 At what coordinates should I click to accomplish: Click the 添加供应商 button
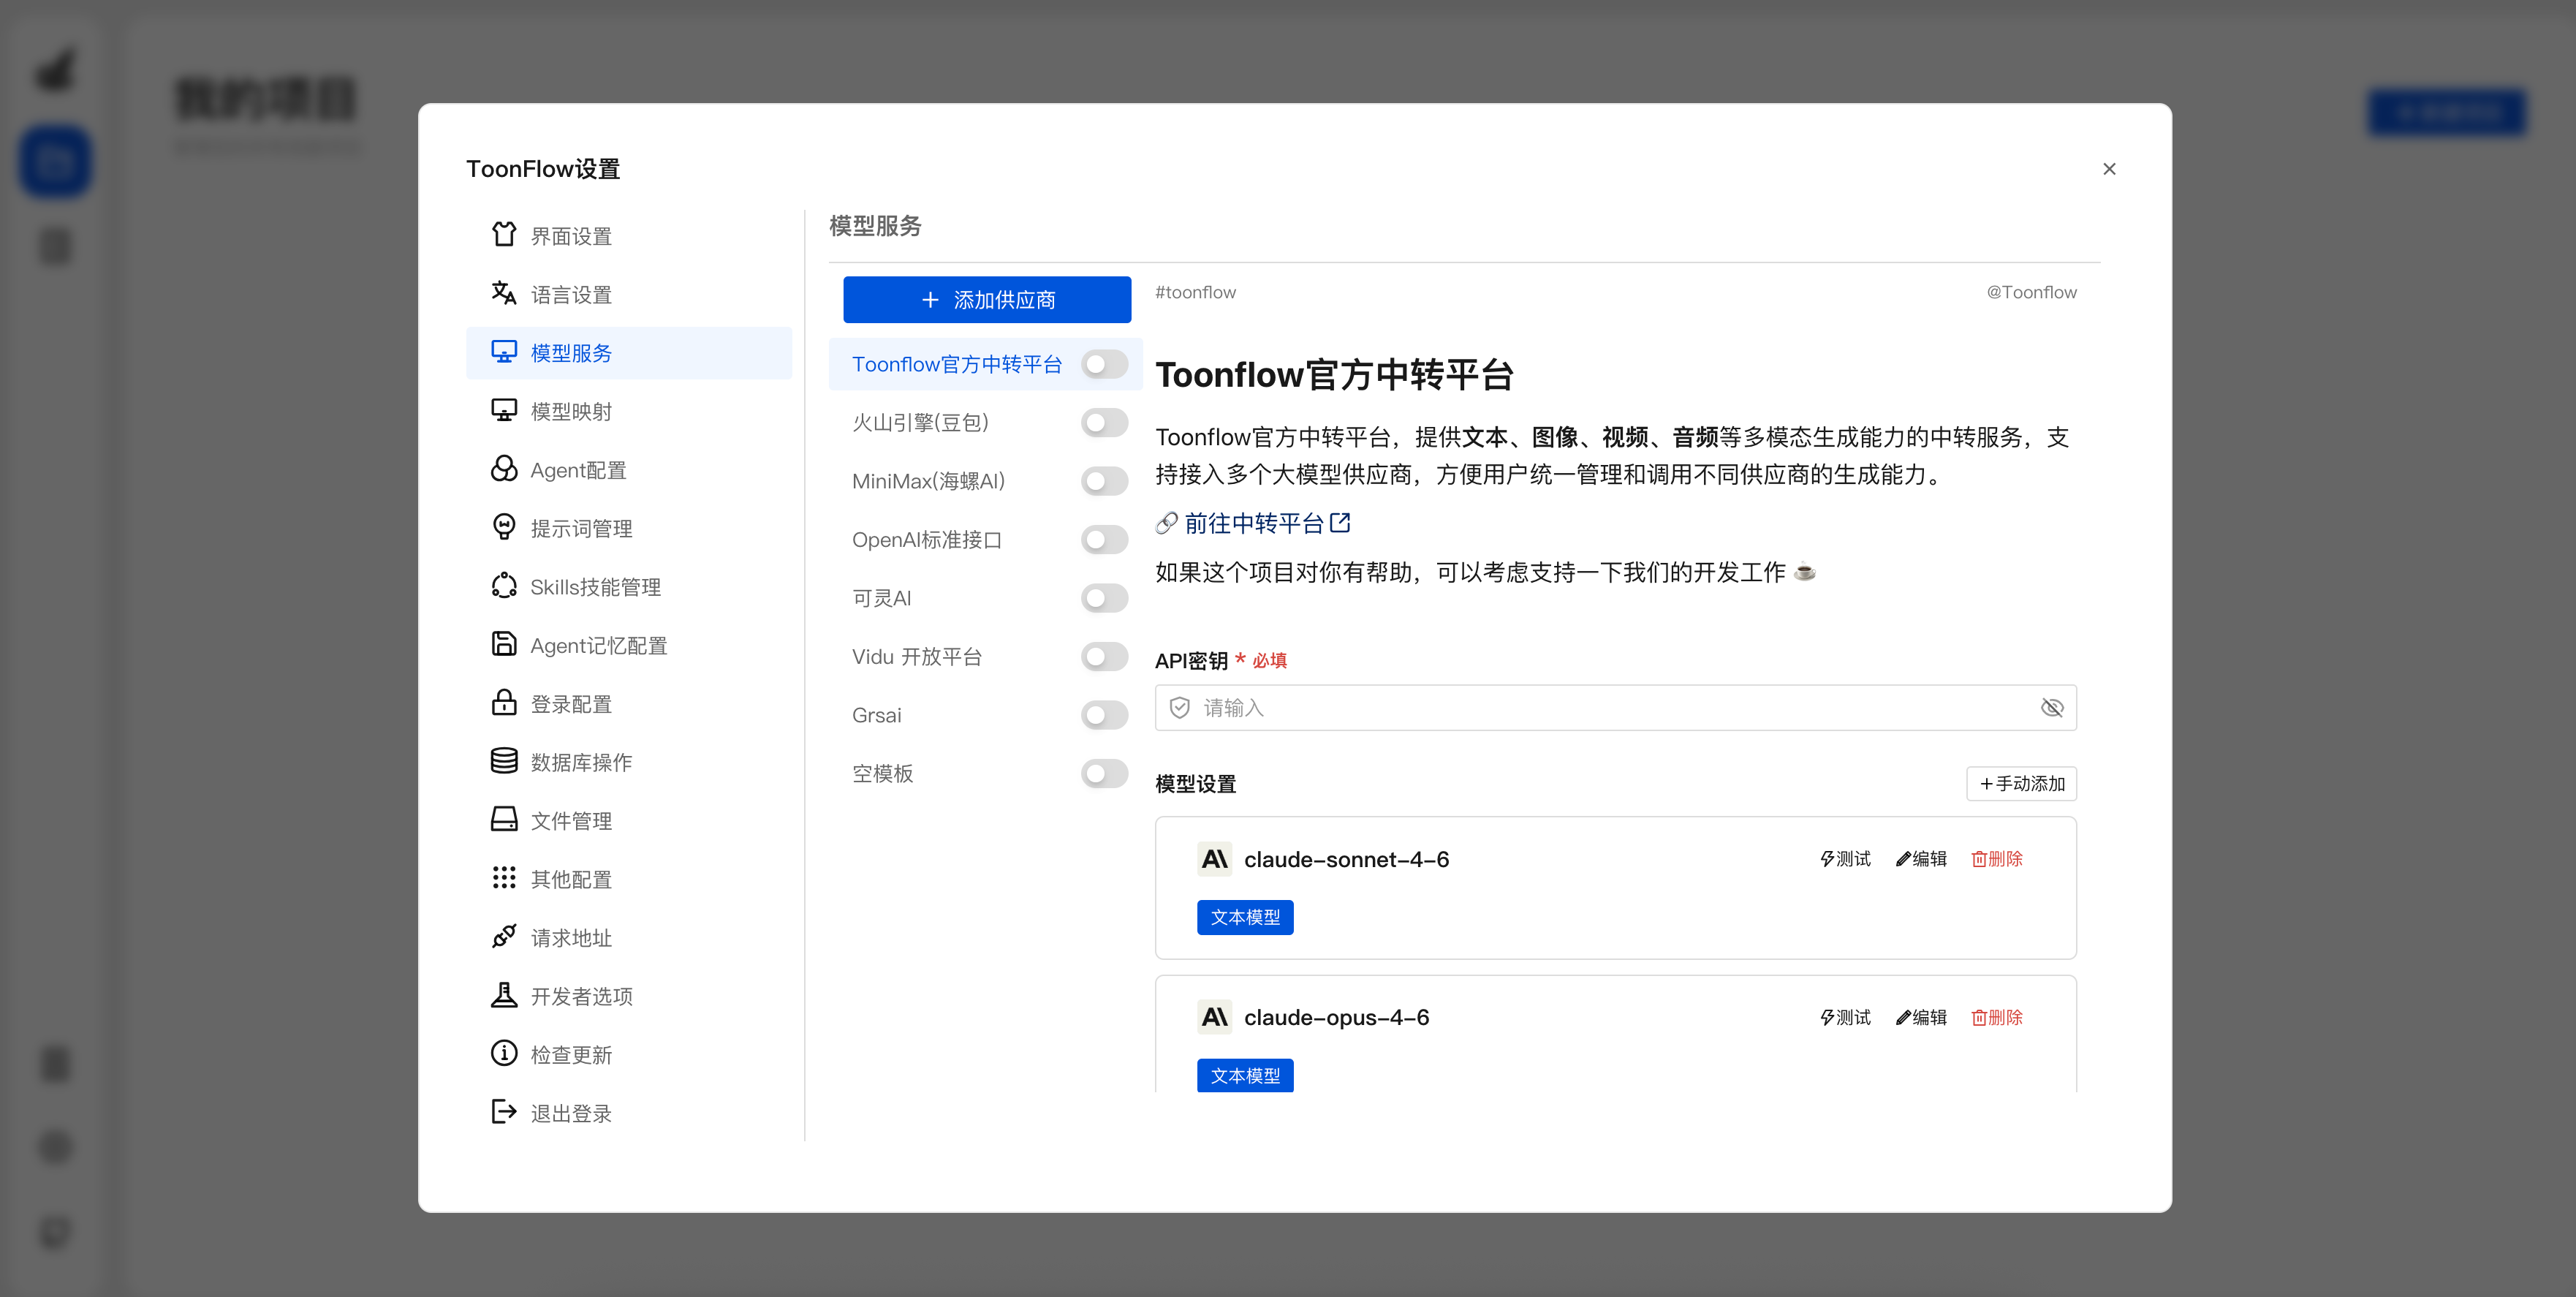987,300
